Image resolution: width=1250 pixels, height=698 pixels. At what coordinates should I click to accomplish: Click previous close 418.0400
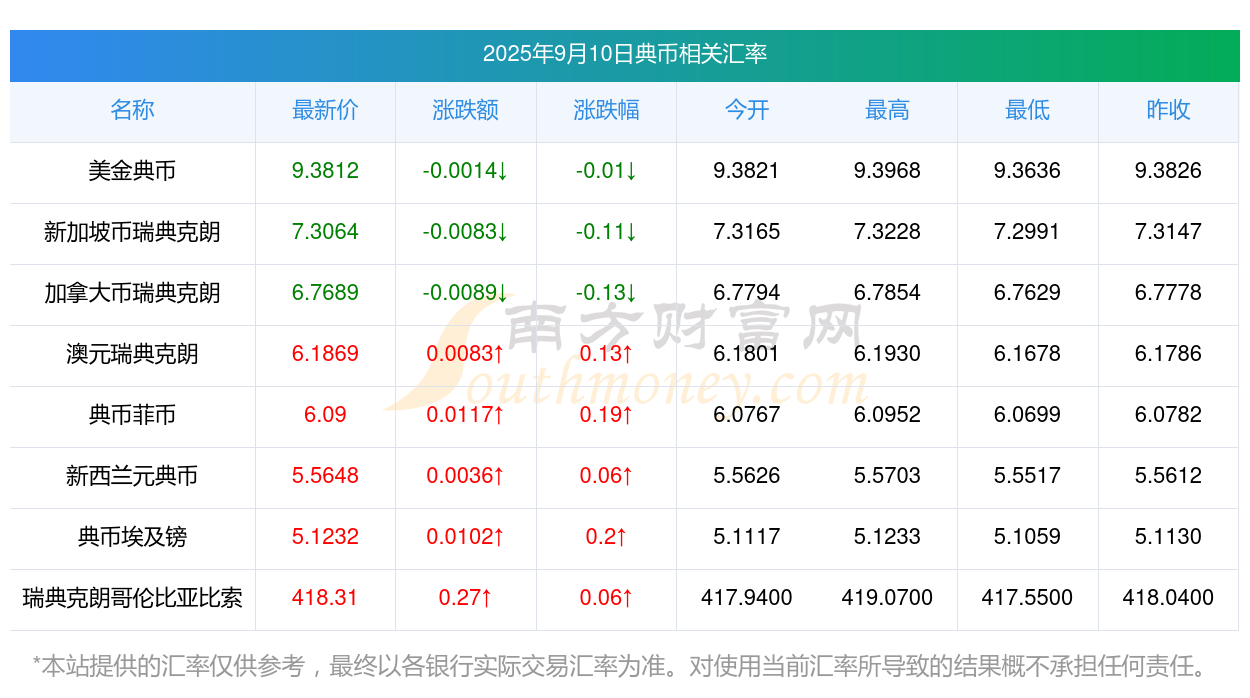[1168, 598]
